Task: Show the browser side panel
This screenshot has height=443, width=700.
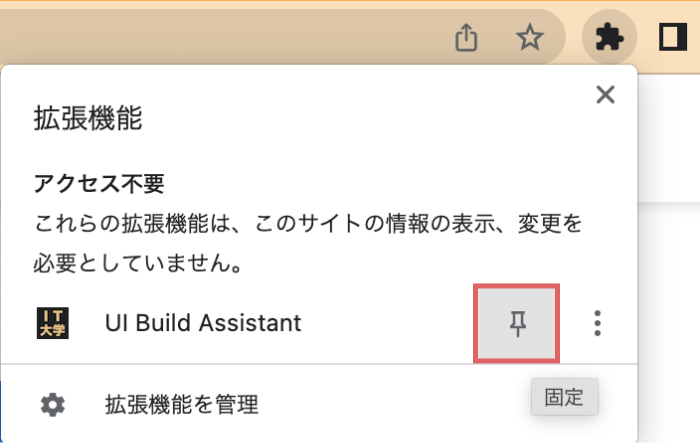Action: [x=673, y=38]
